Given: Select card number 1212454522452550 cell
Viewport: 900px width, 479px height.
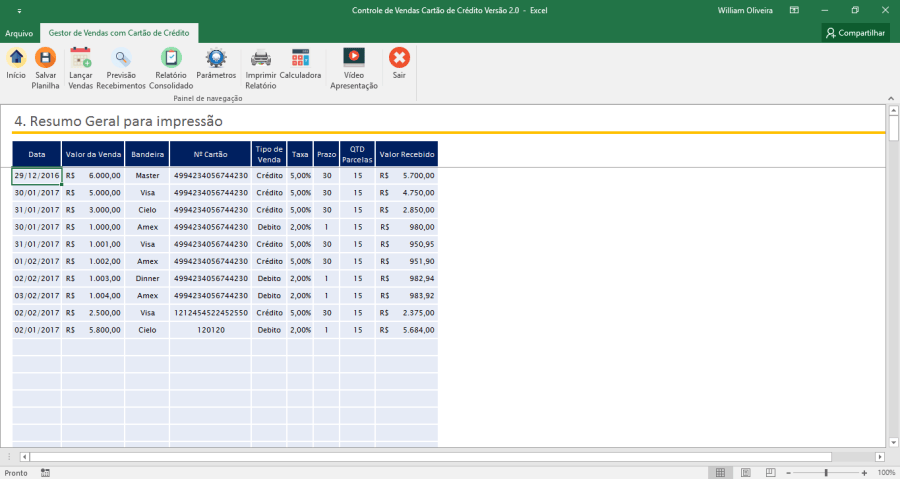Looking at the screenshot, I should pos(211,313).
